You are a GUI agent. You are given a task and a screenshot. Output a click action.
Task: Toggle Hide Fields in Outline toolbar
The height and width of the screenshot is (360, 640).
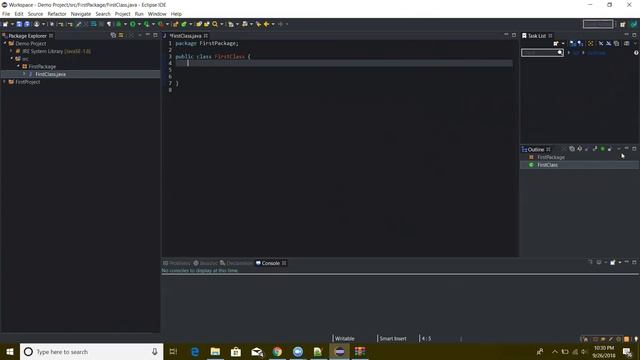click(587, 149)
